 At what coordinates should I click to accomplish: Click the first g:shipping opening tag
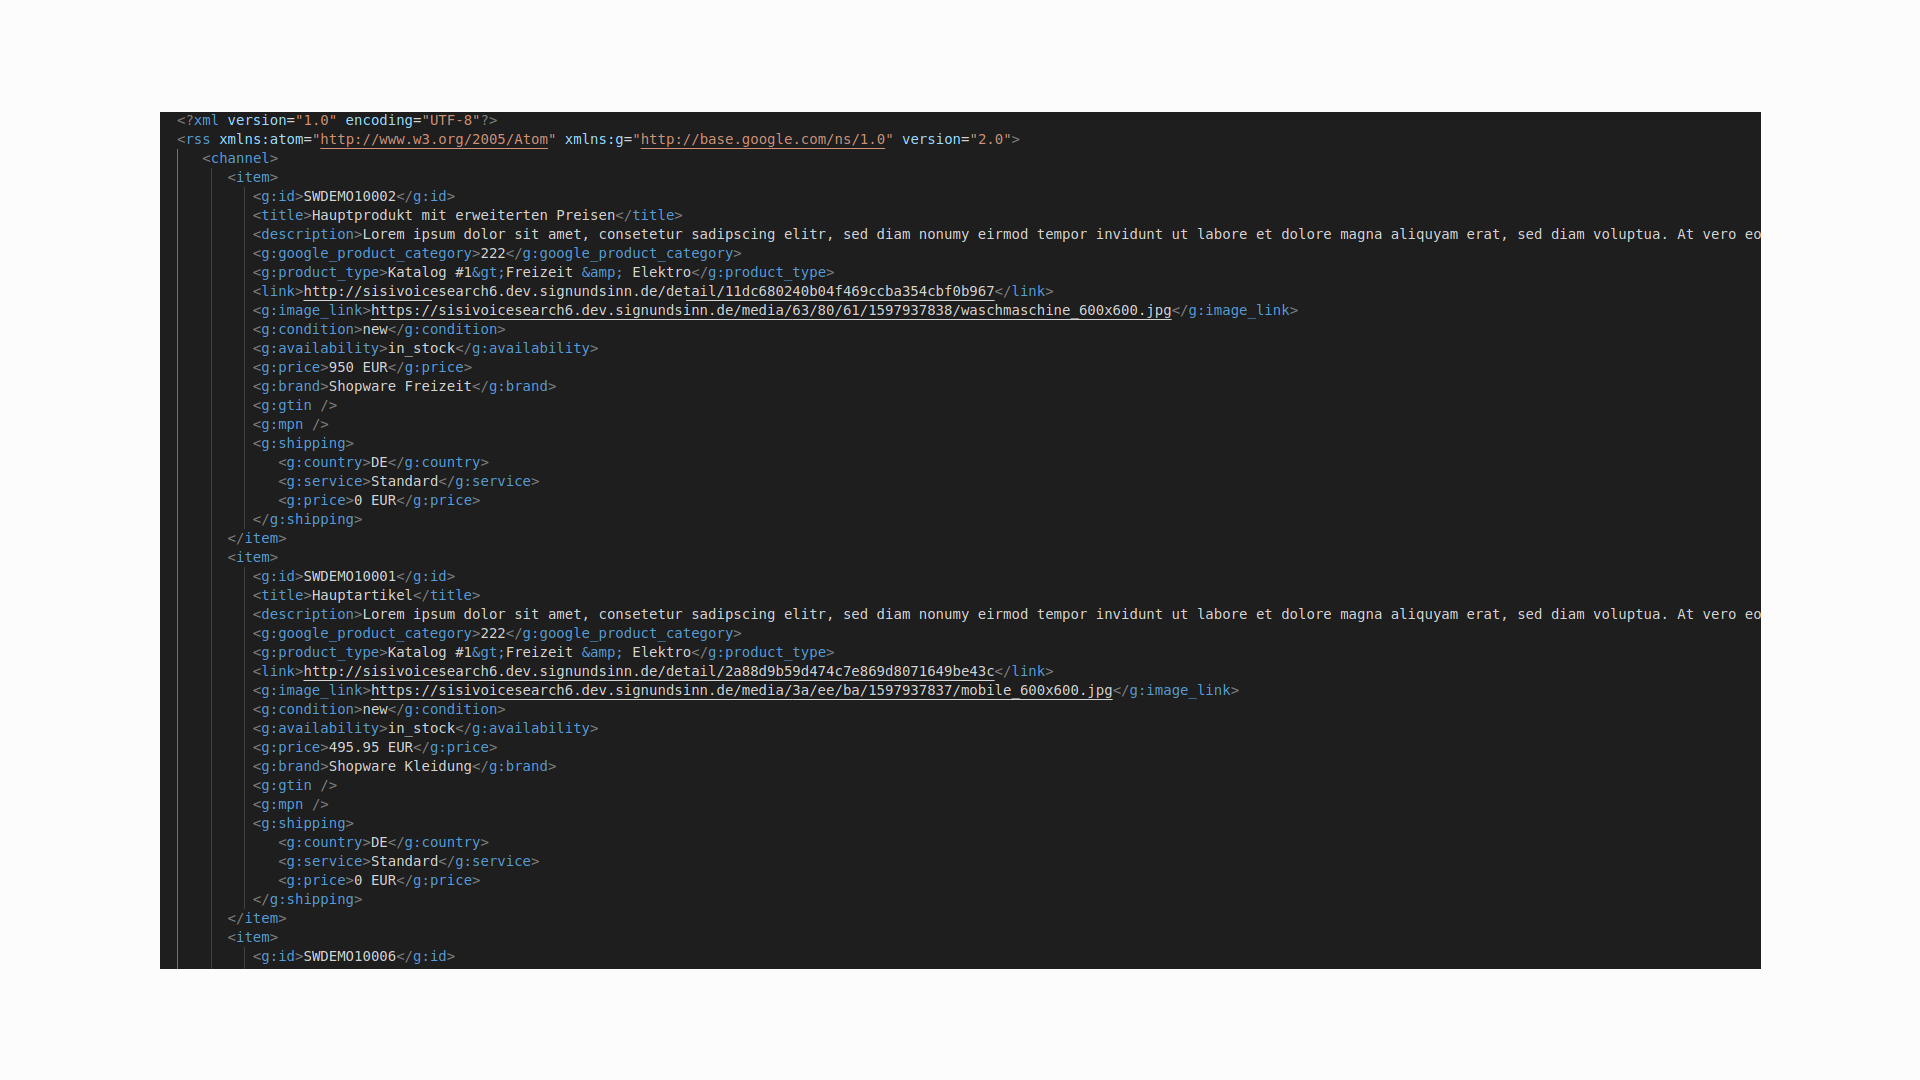click(303, 443)
